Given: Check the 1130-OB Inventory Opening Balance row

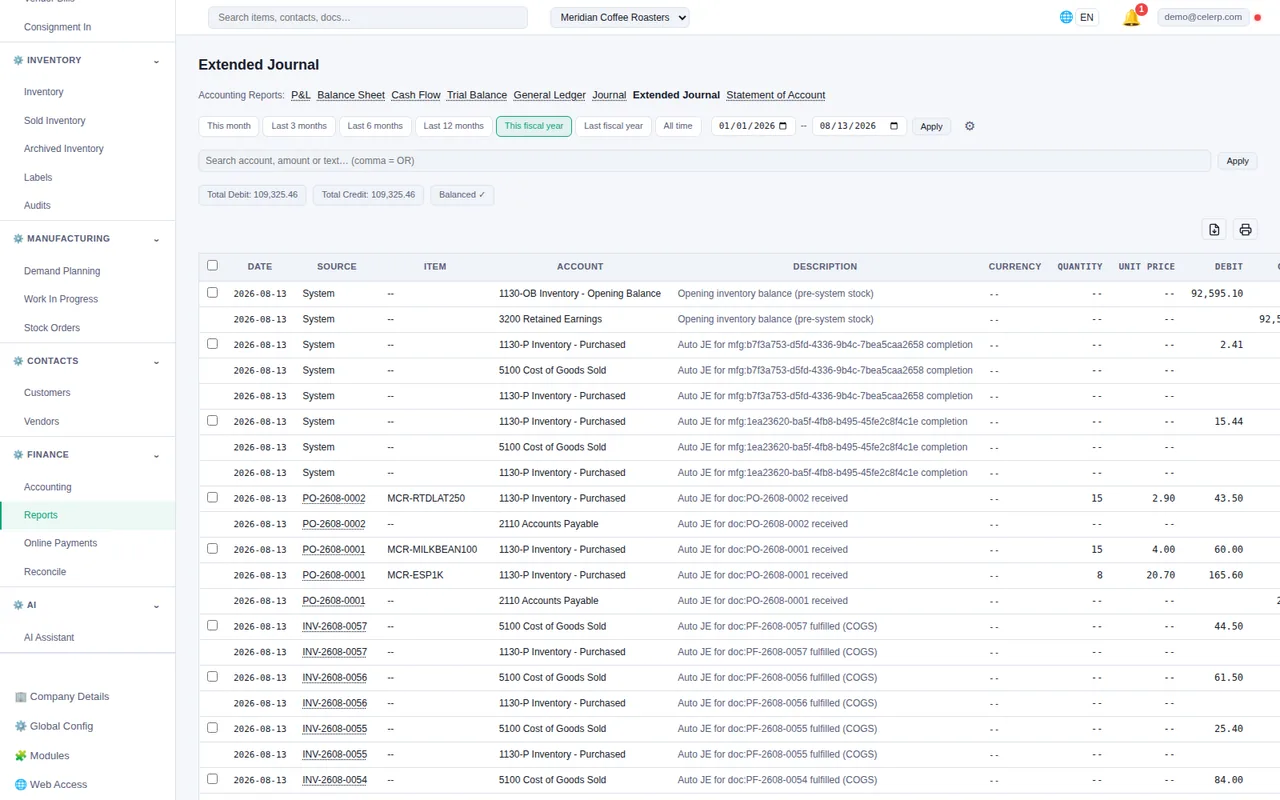Looking at the screenshot, I should pos(212,293).
